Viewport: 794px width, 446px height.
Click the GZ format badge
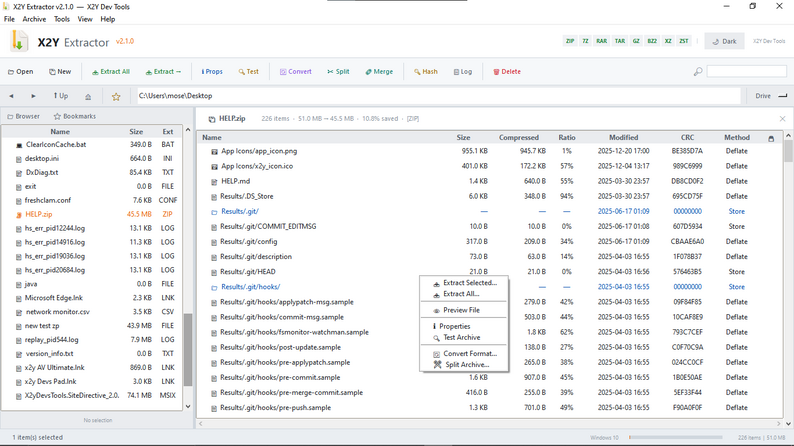tap(636, 41)
